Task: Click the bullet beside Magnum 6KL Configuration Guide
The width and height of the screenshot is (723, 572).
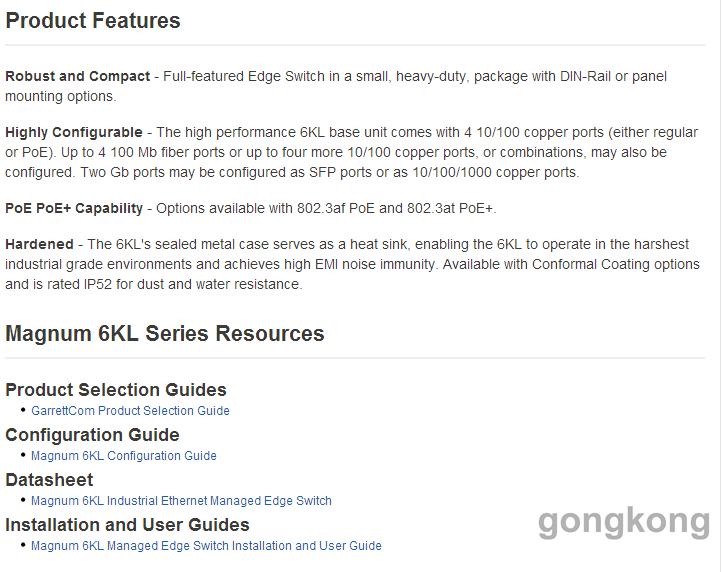Action: (x=23, y=454)
